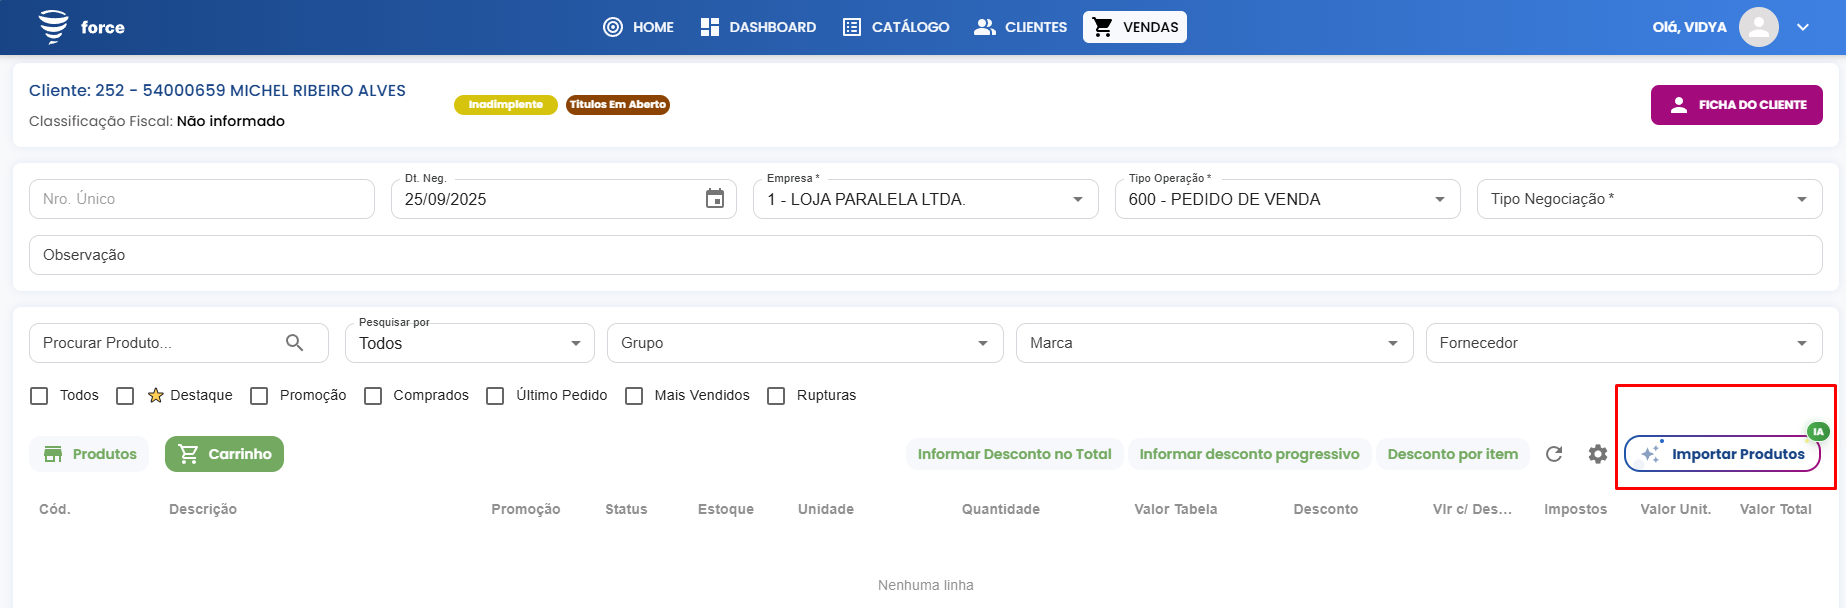Tick the Promoção checkbox
Image resolution: width=1846 pixels, height=608 pixels.
(259, 396)
